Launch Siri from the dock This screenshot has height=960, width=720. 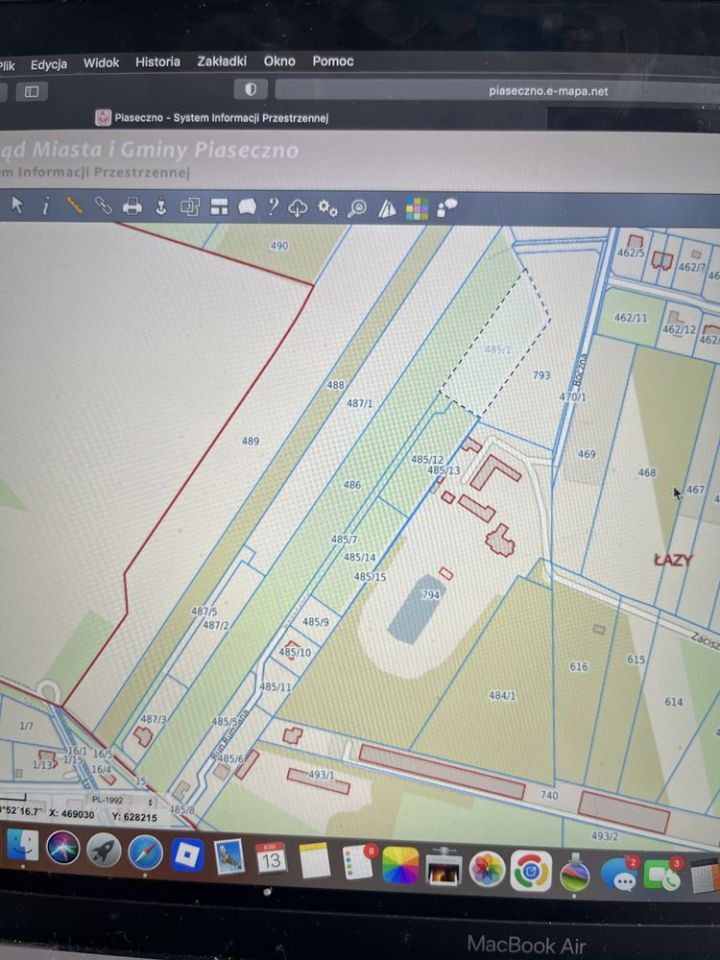click(x=63, y=849)
